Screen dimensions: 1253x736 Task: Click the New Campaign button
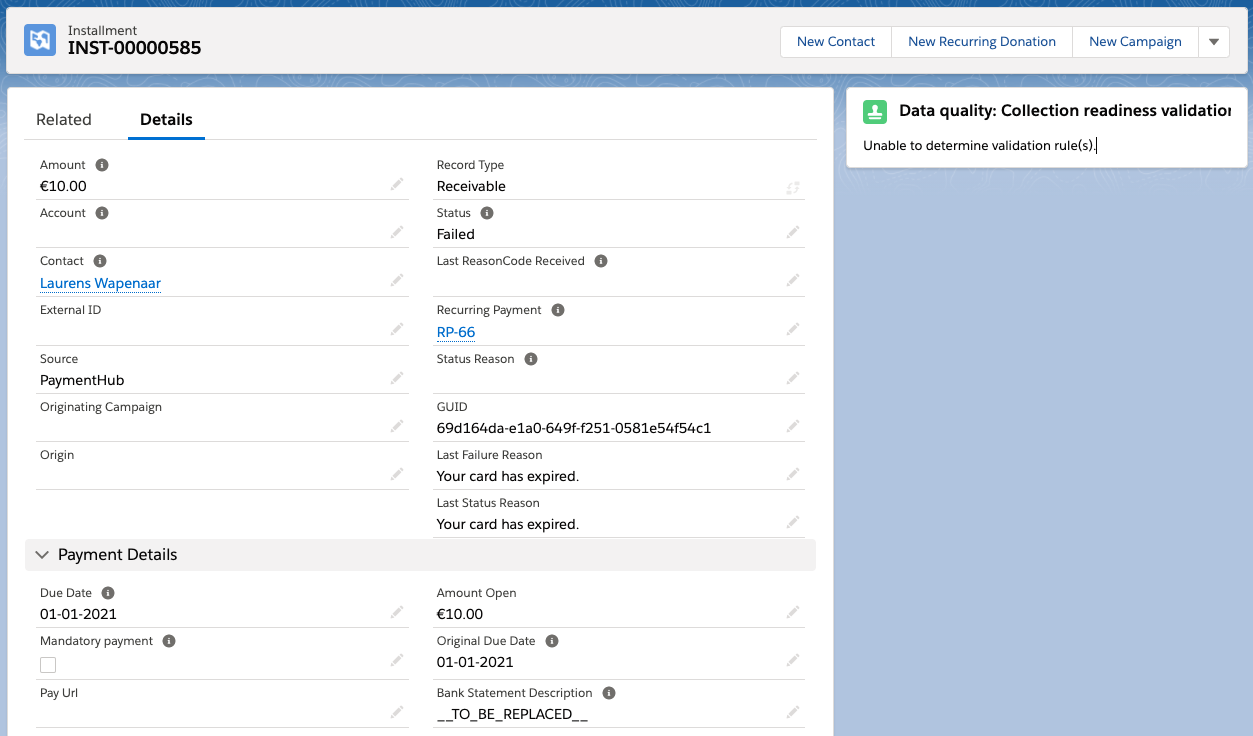(1135, 42)
